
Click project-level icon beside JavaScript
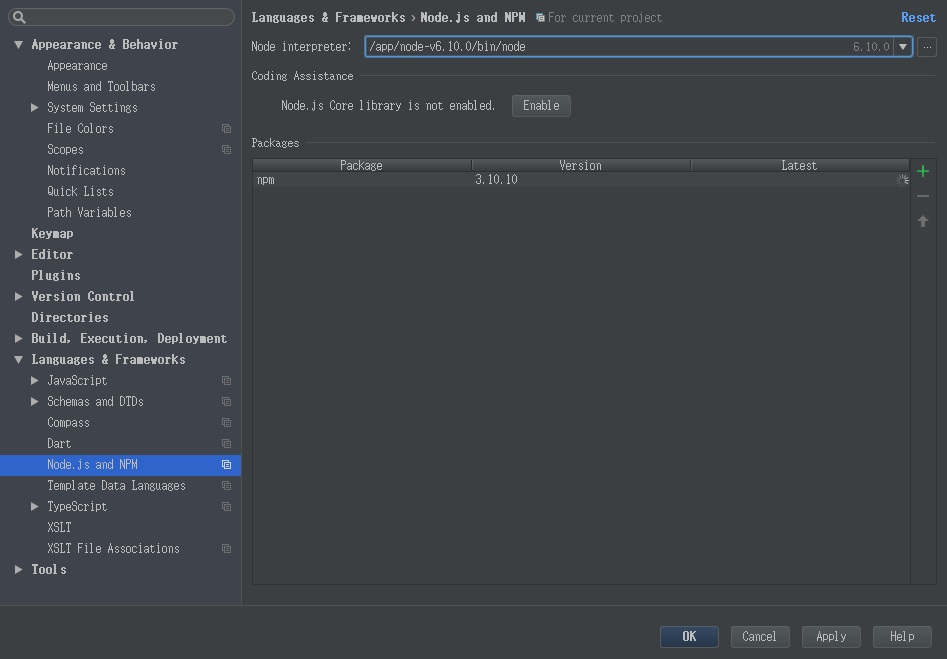(226, 381)
